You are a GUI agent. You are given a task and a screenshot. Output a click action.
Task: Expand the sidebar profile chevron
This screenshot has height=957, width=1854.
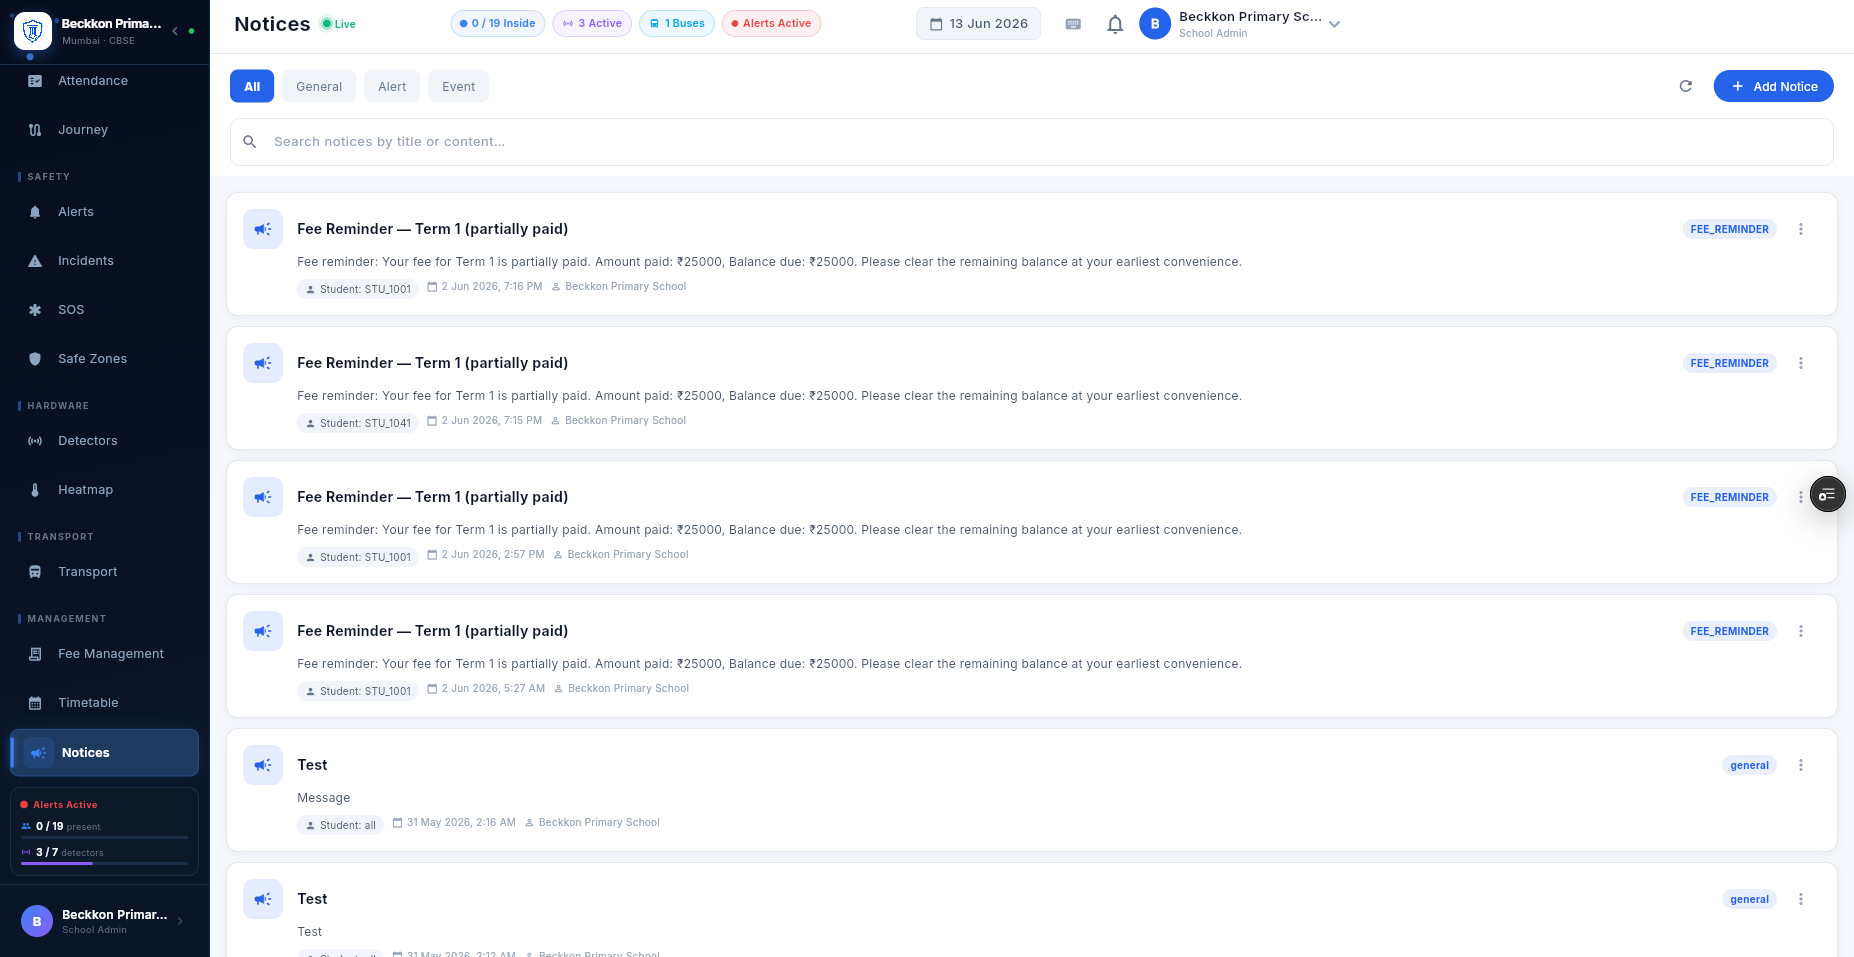click(x=180, y=921)
